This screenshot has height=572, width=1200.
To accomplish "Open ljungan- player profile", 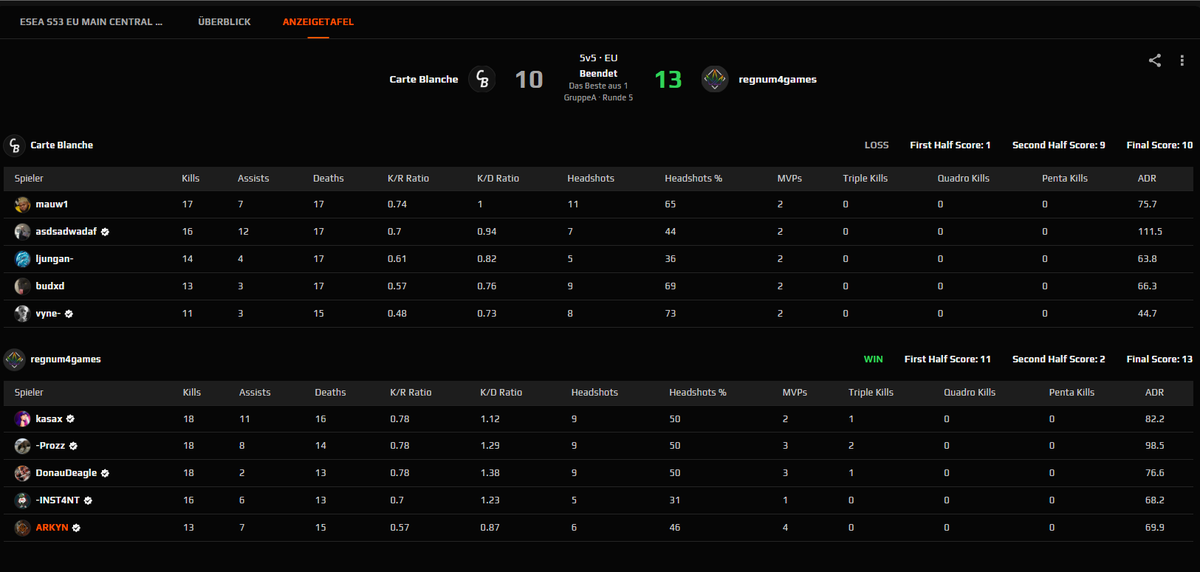I will pos(55,259).
